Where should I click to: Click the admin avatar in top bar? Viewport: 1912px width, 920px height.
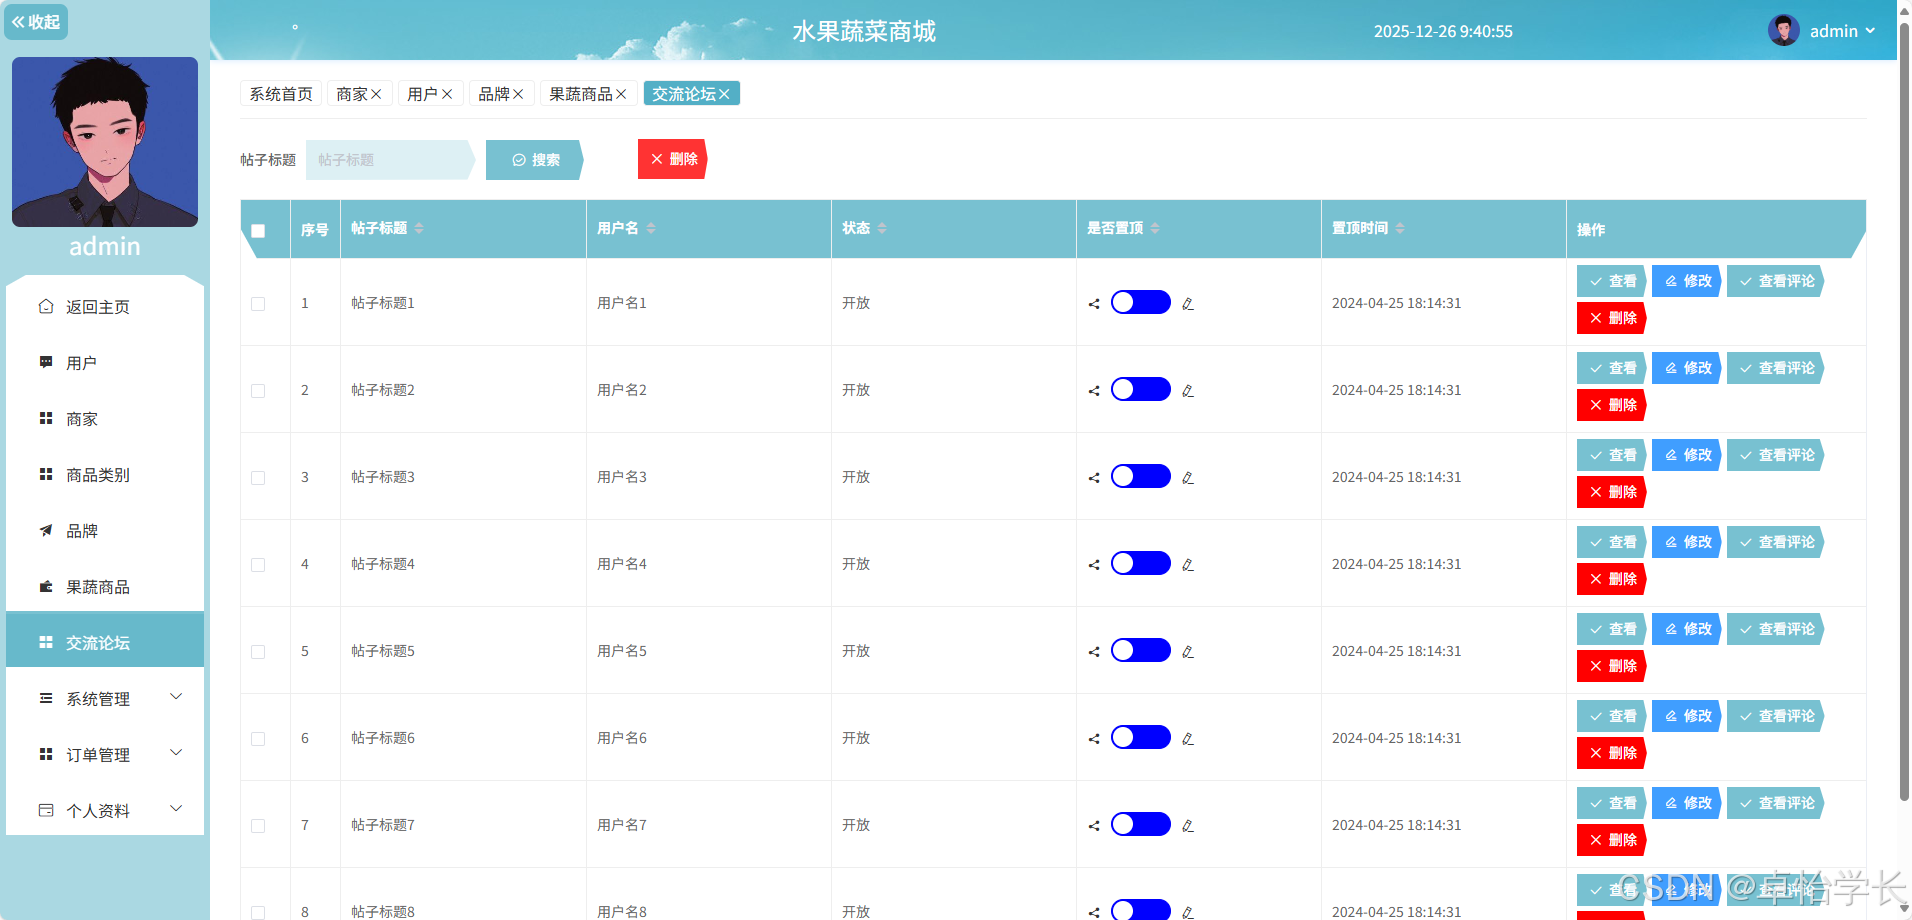coord(1783,30)
